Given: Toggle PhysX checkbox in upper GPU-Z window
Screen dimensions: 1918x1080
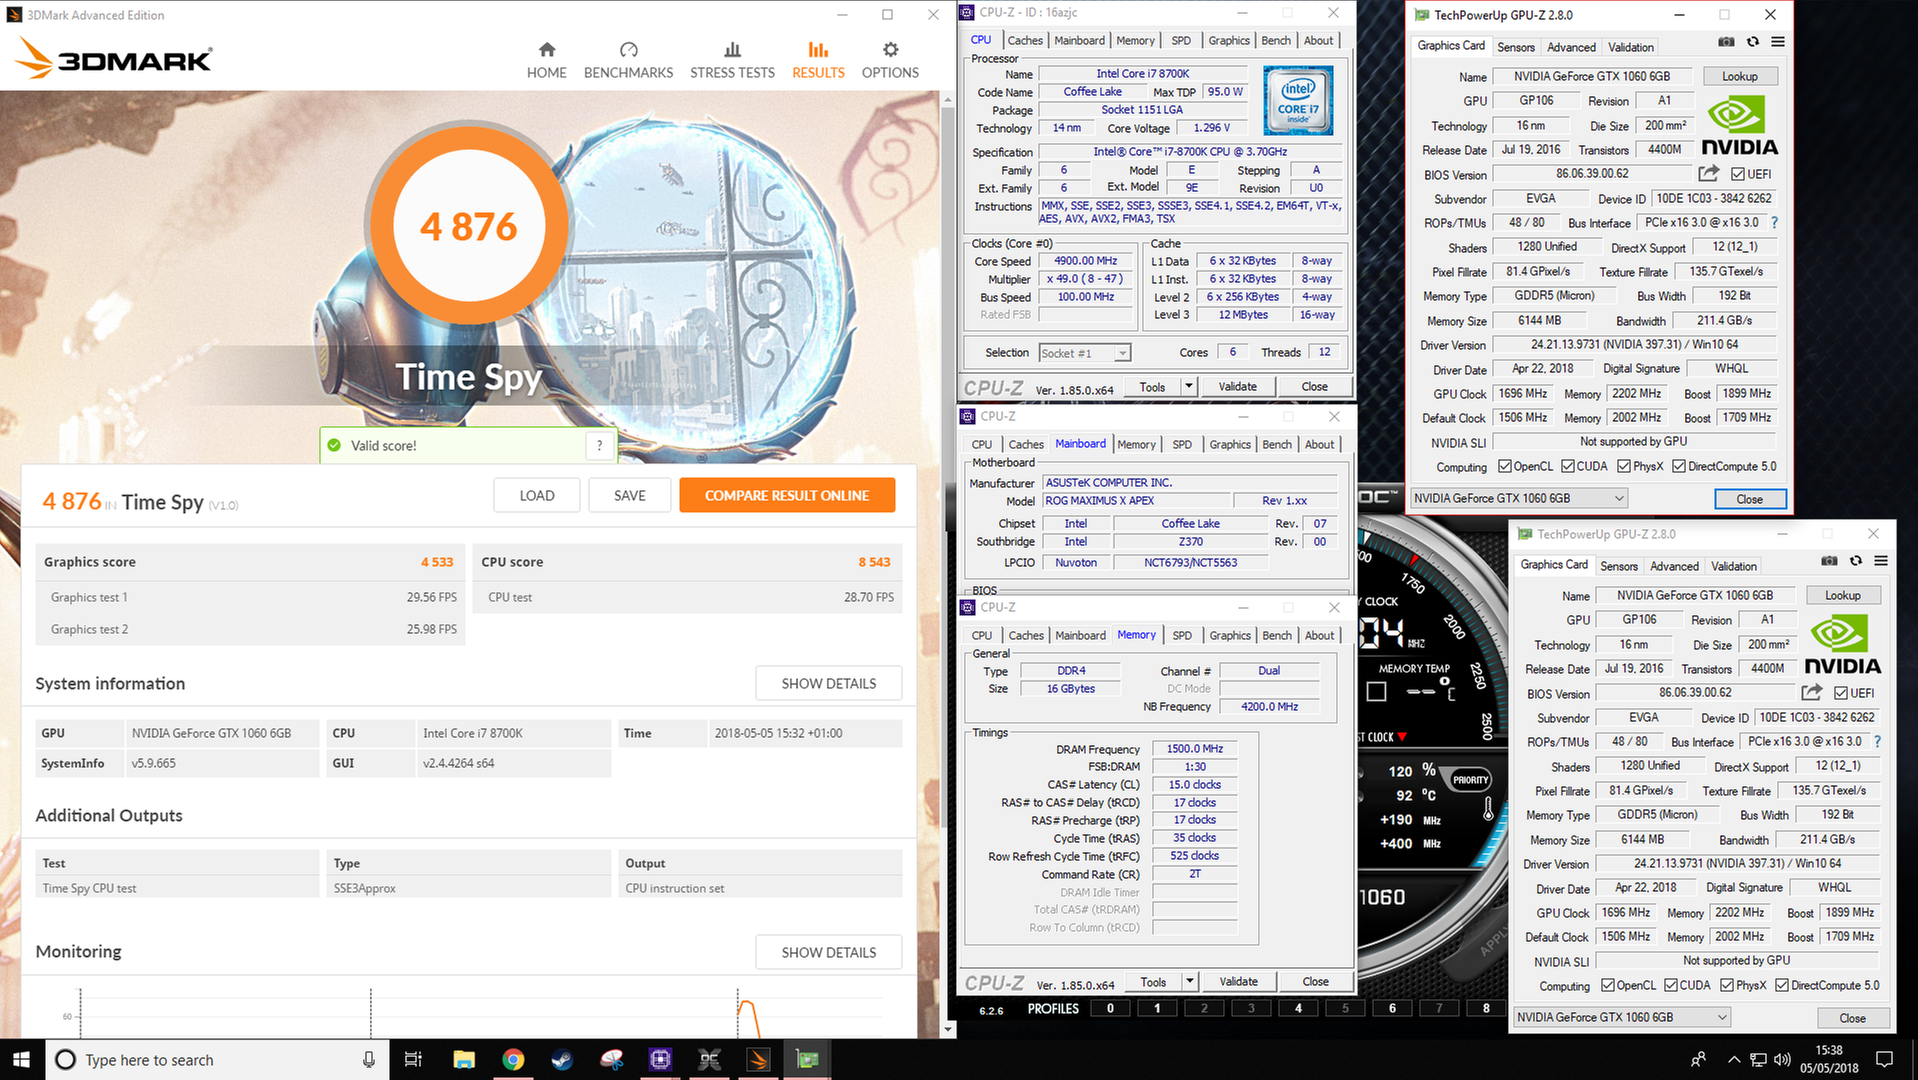Looking at the screenshot, I should 1624,467.
